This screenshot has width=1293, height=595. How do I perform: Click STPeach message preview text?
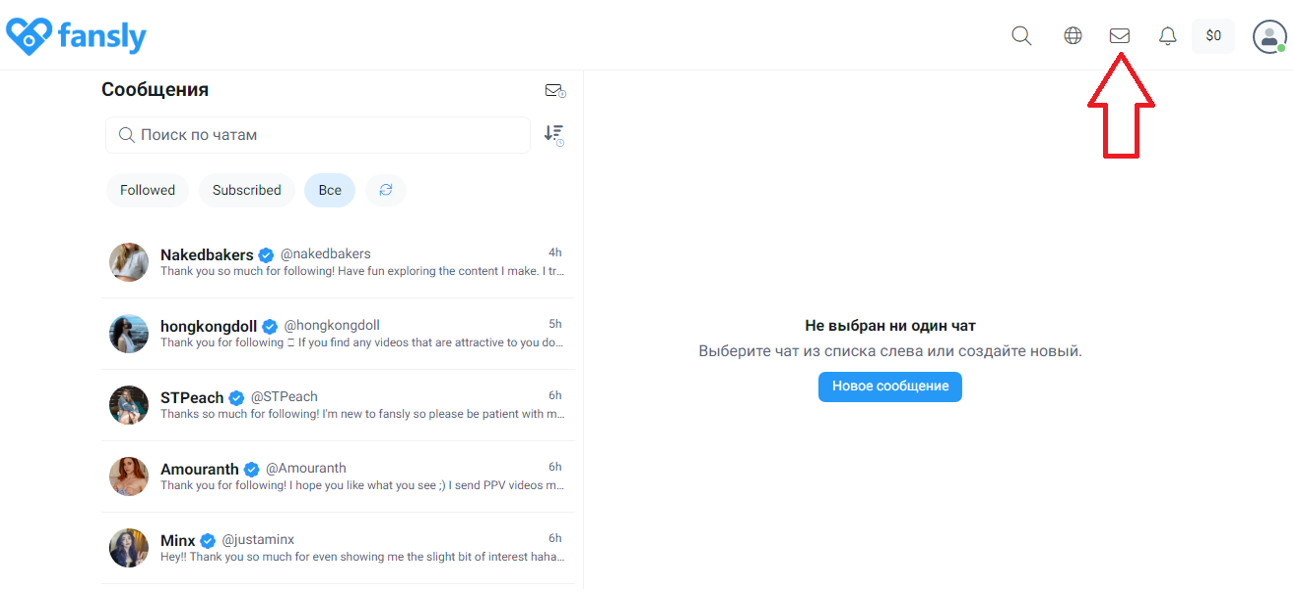coord(362,414)
